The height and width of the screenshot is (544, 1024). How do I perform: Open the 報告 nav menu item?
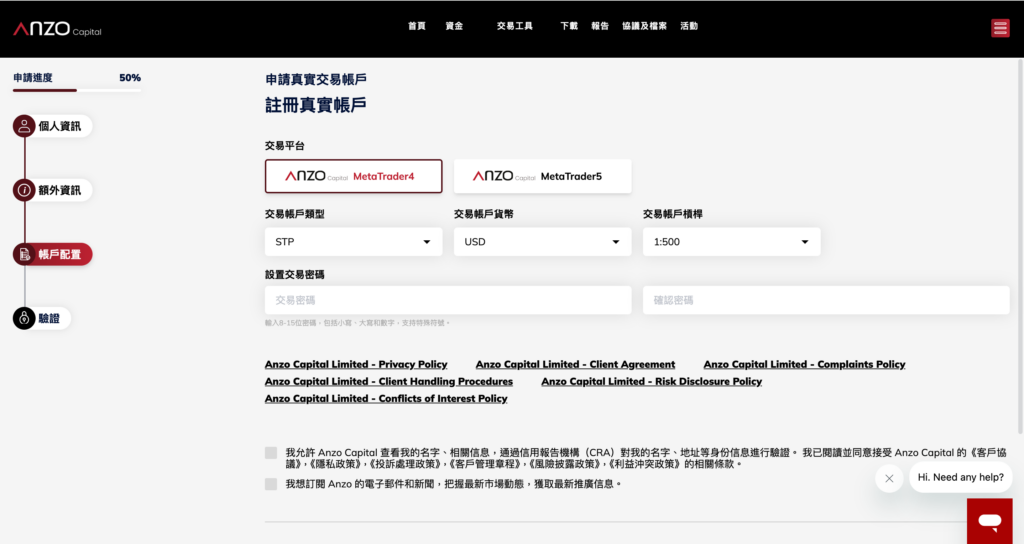point(600,26)
